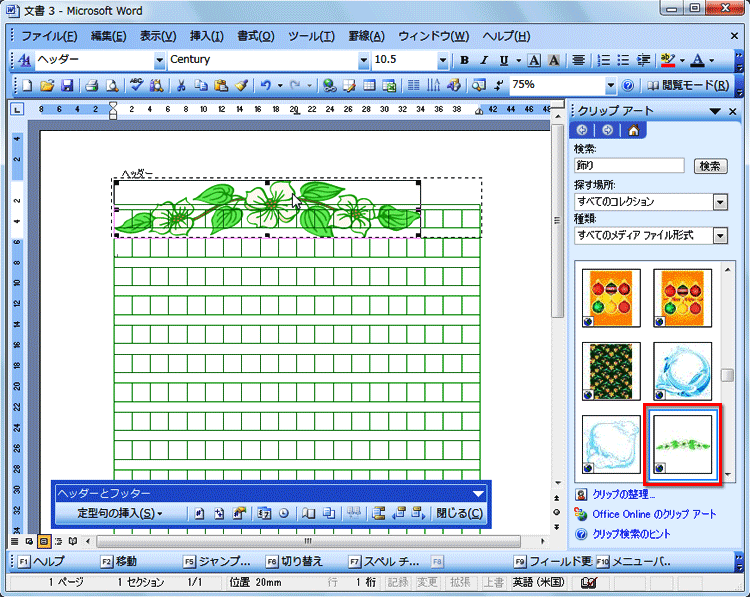This screenshot has height=597, width=750.
Task: Toggle the character border A button
Action: (x=534, y=60)
